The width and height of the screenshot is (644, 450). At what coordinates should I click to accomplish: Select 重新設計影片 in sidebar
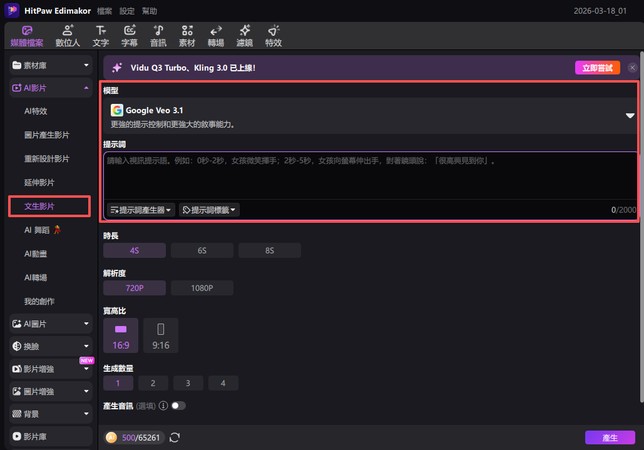(47, 159)
